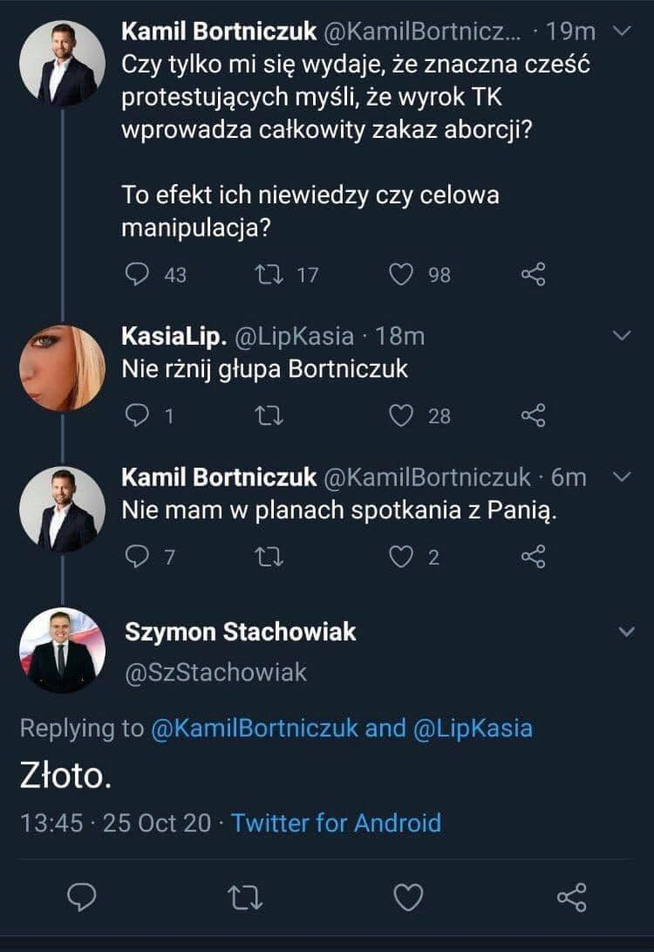This screenshot has width=654, height=952.
Task: Share Bortniczuk's 6m reply tweet
Action: click(x=533, y=557)
